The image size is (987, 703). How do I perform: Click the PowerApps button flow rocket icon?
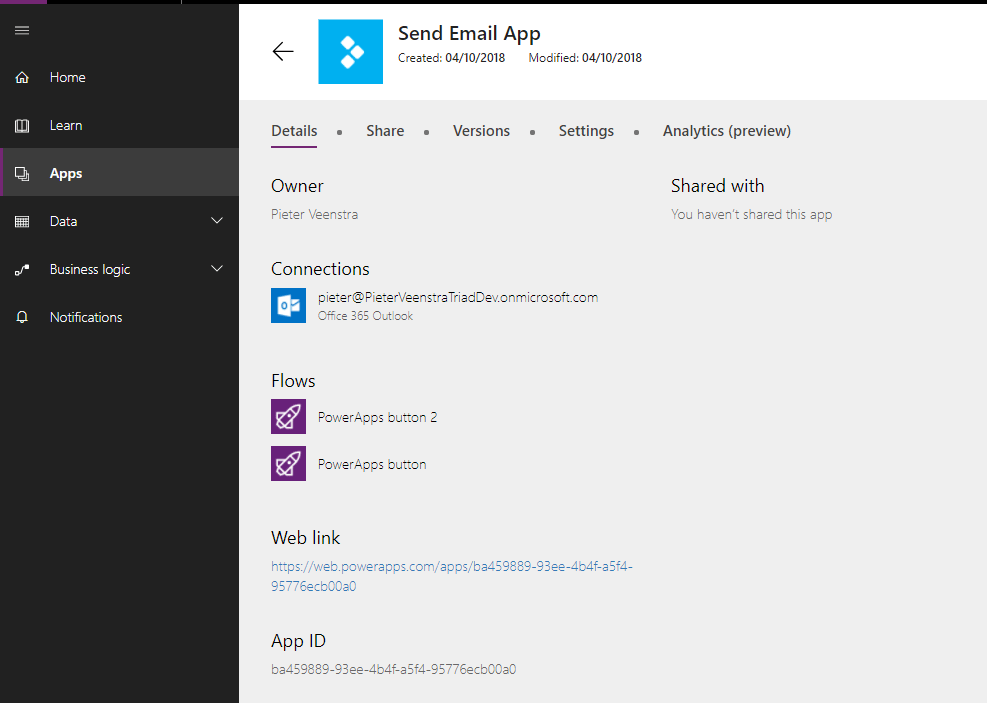[288, 463]
